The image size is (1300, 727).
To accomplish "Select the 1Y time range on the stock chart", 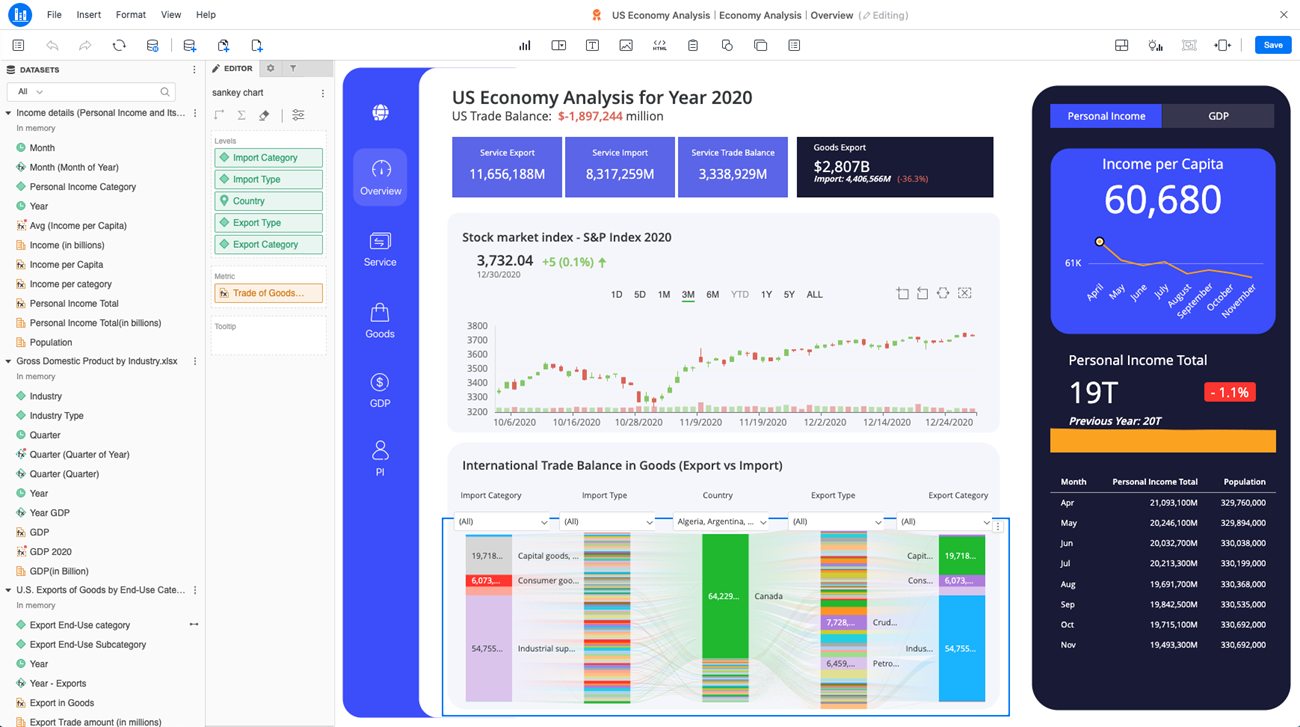I will coord(766,295).
